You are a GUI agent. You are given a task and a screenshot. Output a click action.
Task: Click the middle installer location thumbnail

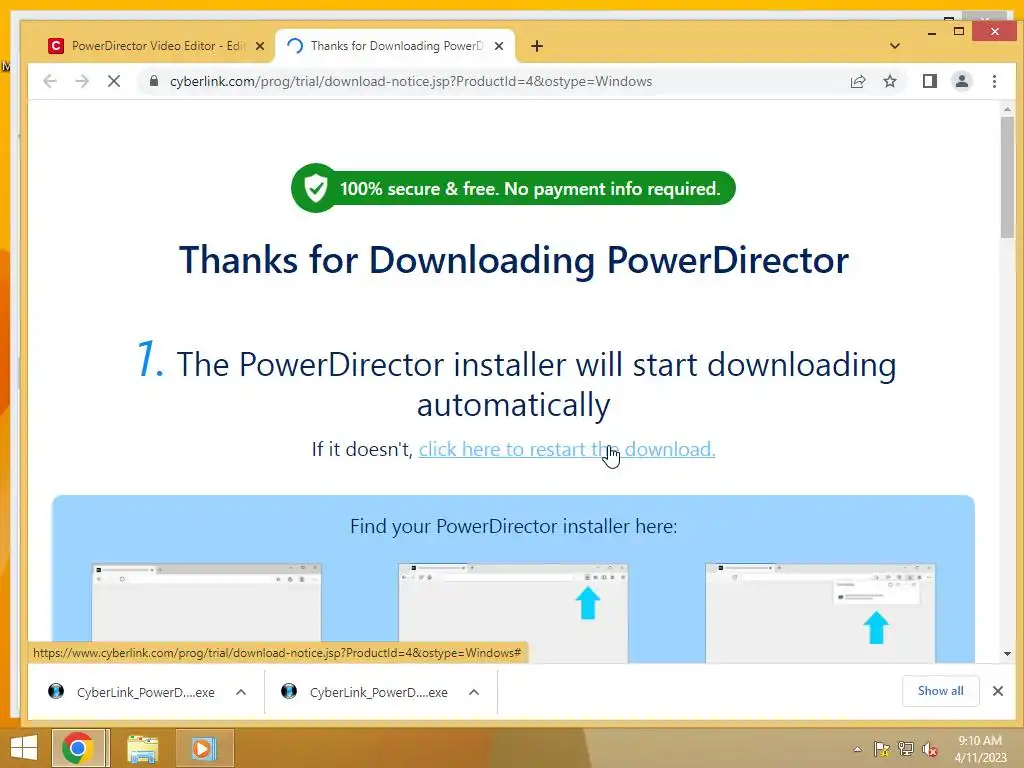coord(513,613)
